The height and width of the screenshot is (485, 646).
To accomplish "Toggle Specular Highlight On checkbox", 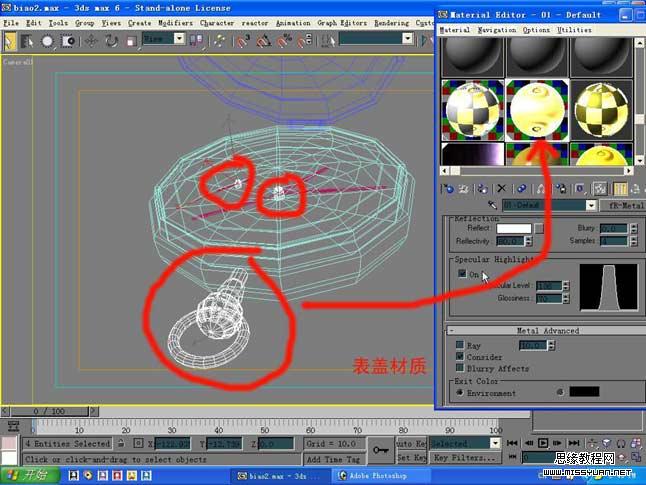I will click(462, 273).
